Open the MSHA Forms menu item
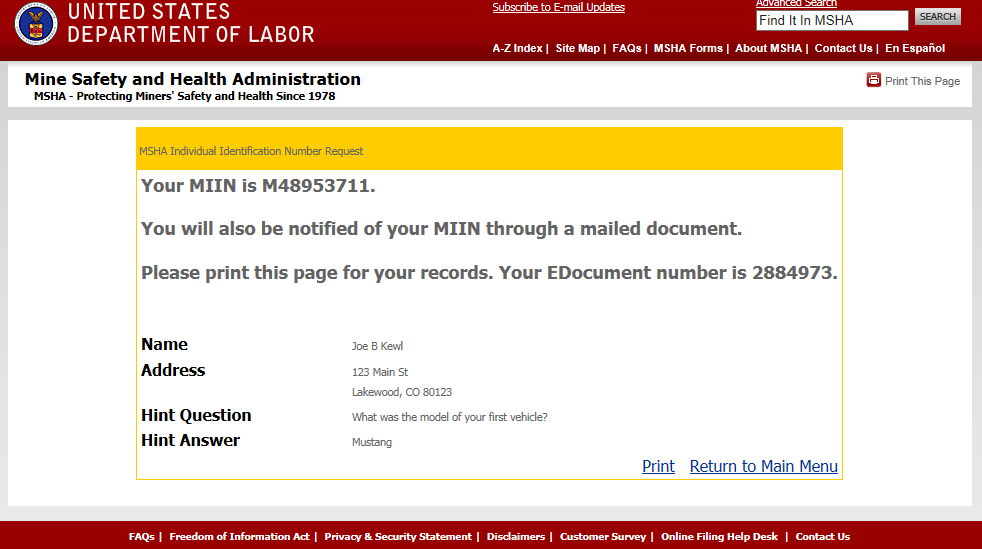This screenshot has height=549, width=982. pos(688,48)
